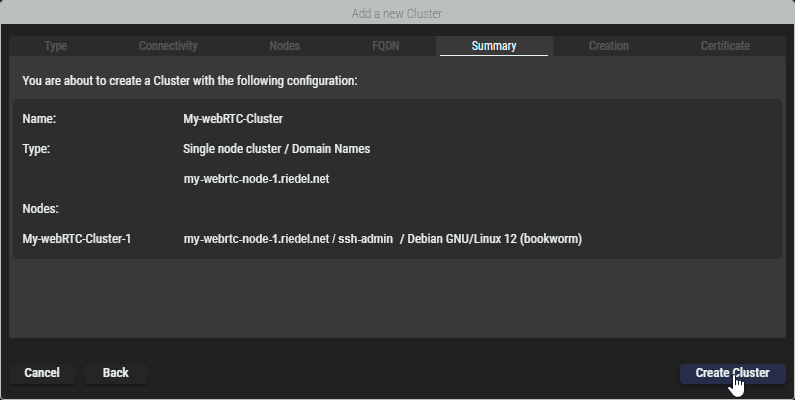Image resolution: width=795 pixels, height=400 pixels.
Task: Jump to the Creation tab
Action: (x=608, y=46)
